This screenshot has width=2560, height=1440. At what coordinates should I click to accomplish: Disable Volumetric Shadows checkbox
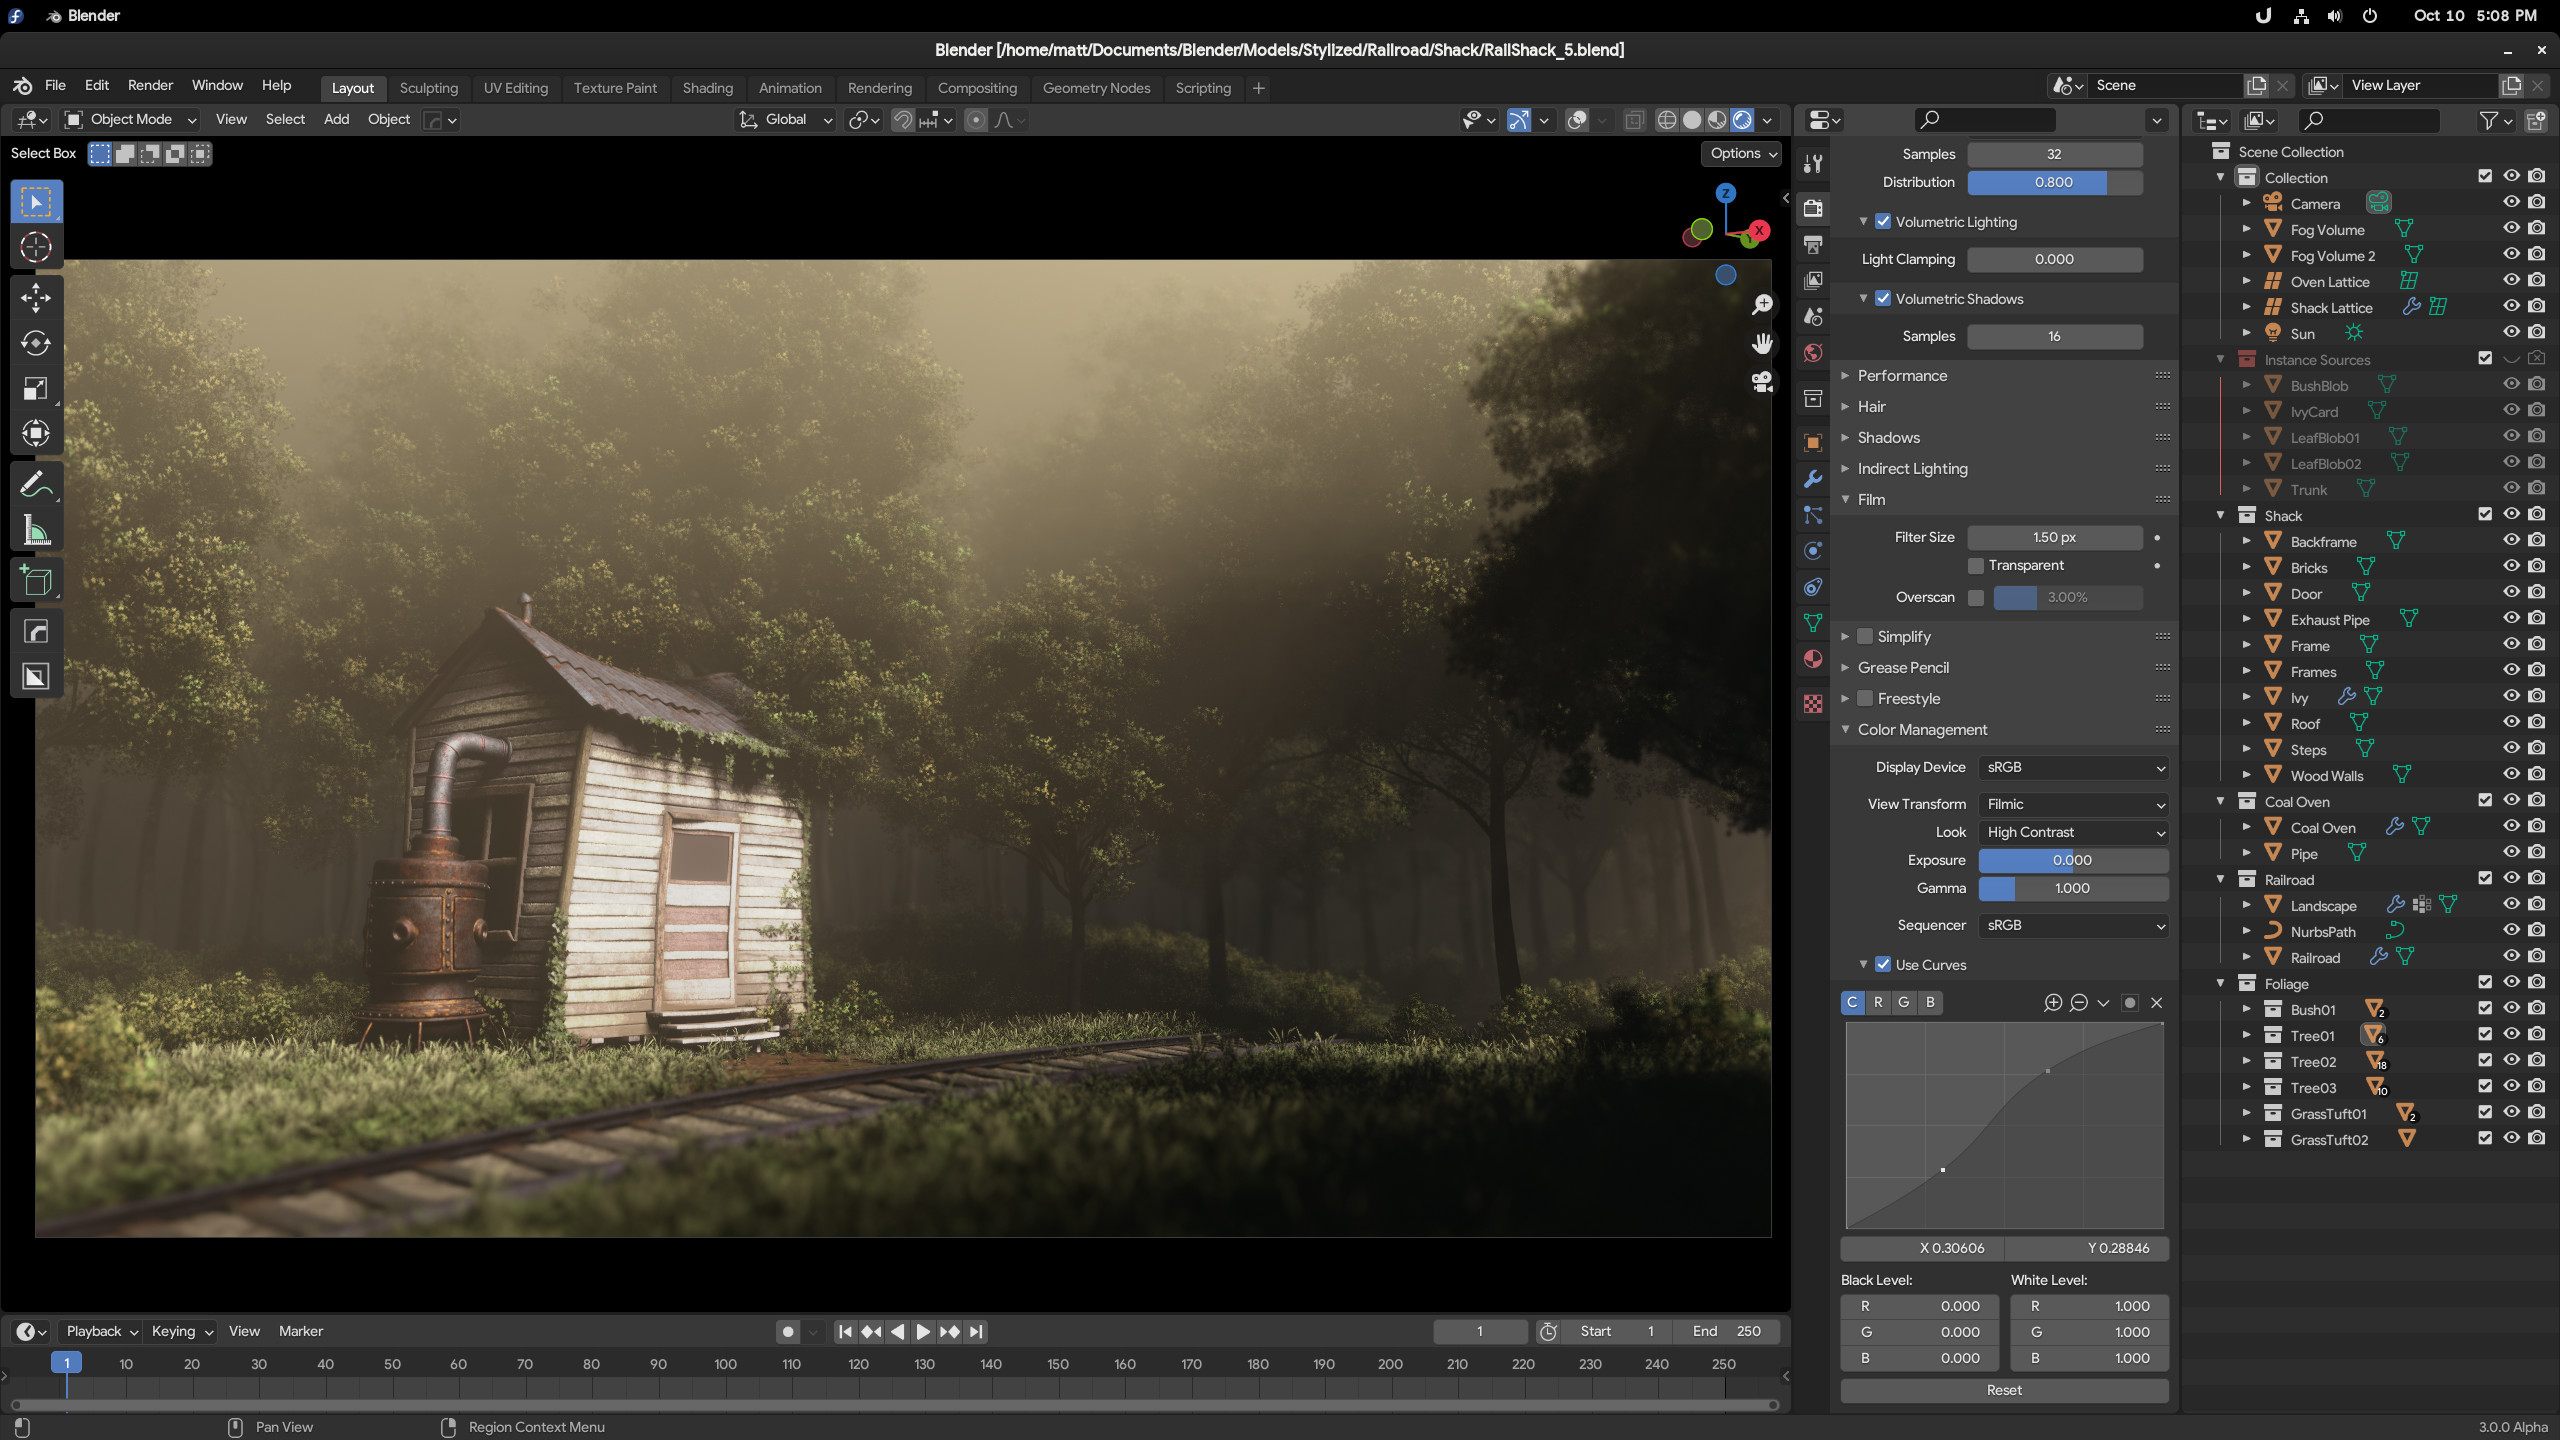tap(1883, 299)
